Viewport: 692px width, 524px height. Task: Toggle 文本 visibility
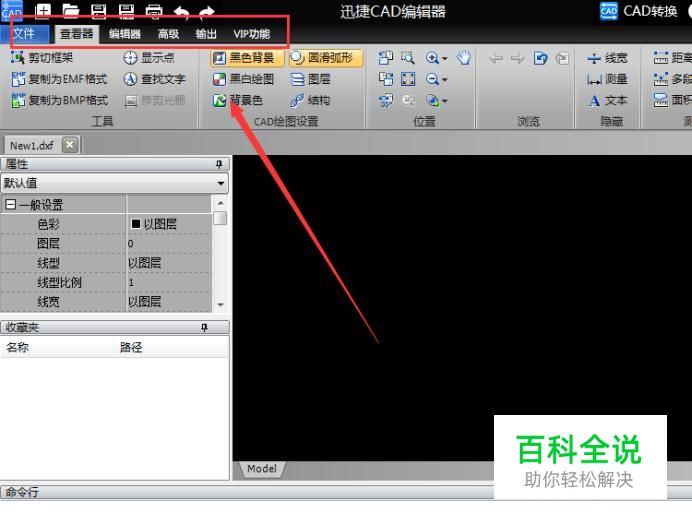[607, 100]
